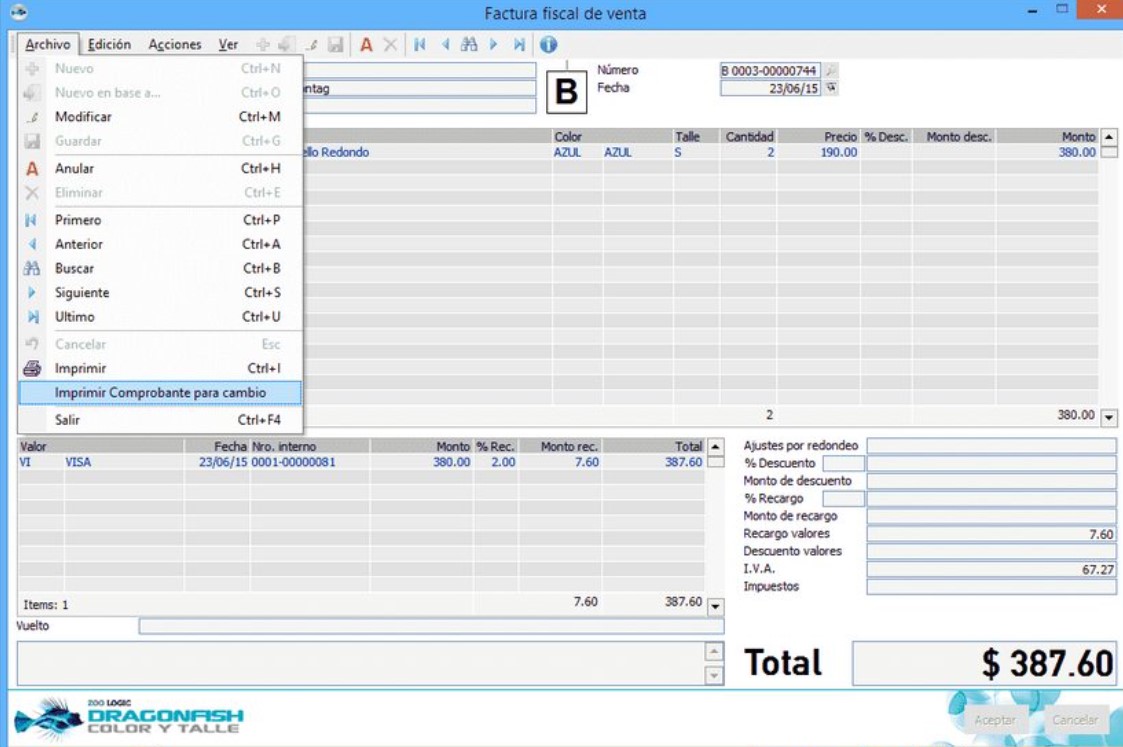The height and width of the screenshot is (747, 1123).
Task: Click the binoculars search icon in toolbar
Action: coord(469,45)
